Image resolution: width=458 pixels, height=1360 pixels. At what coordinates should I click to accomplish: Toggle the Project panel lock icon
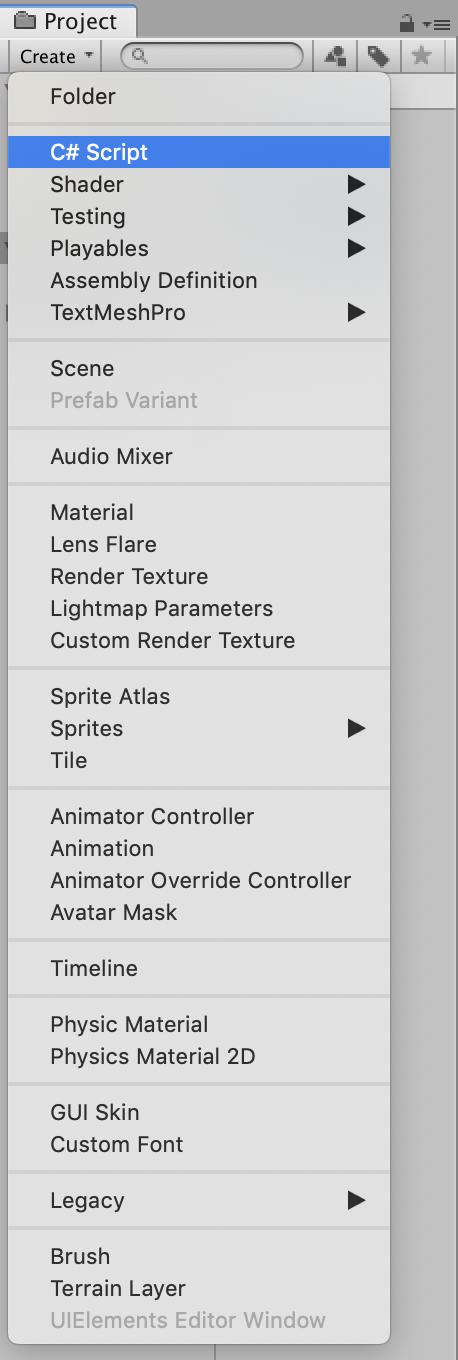coord(406,22)
